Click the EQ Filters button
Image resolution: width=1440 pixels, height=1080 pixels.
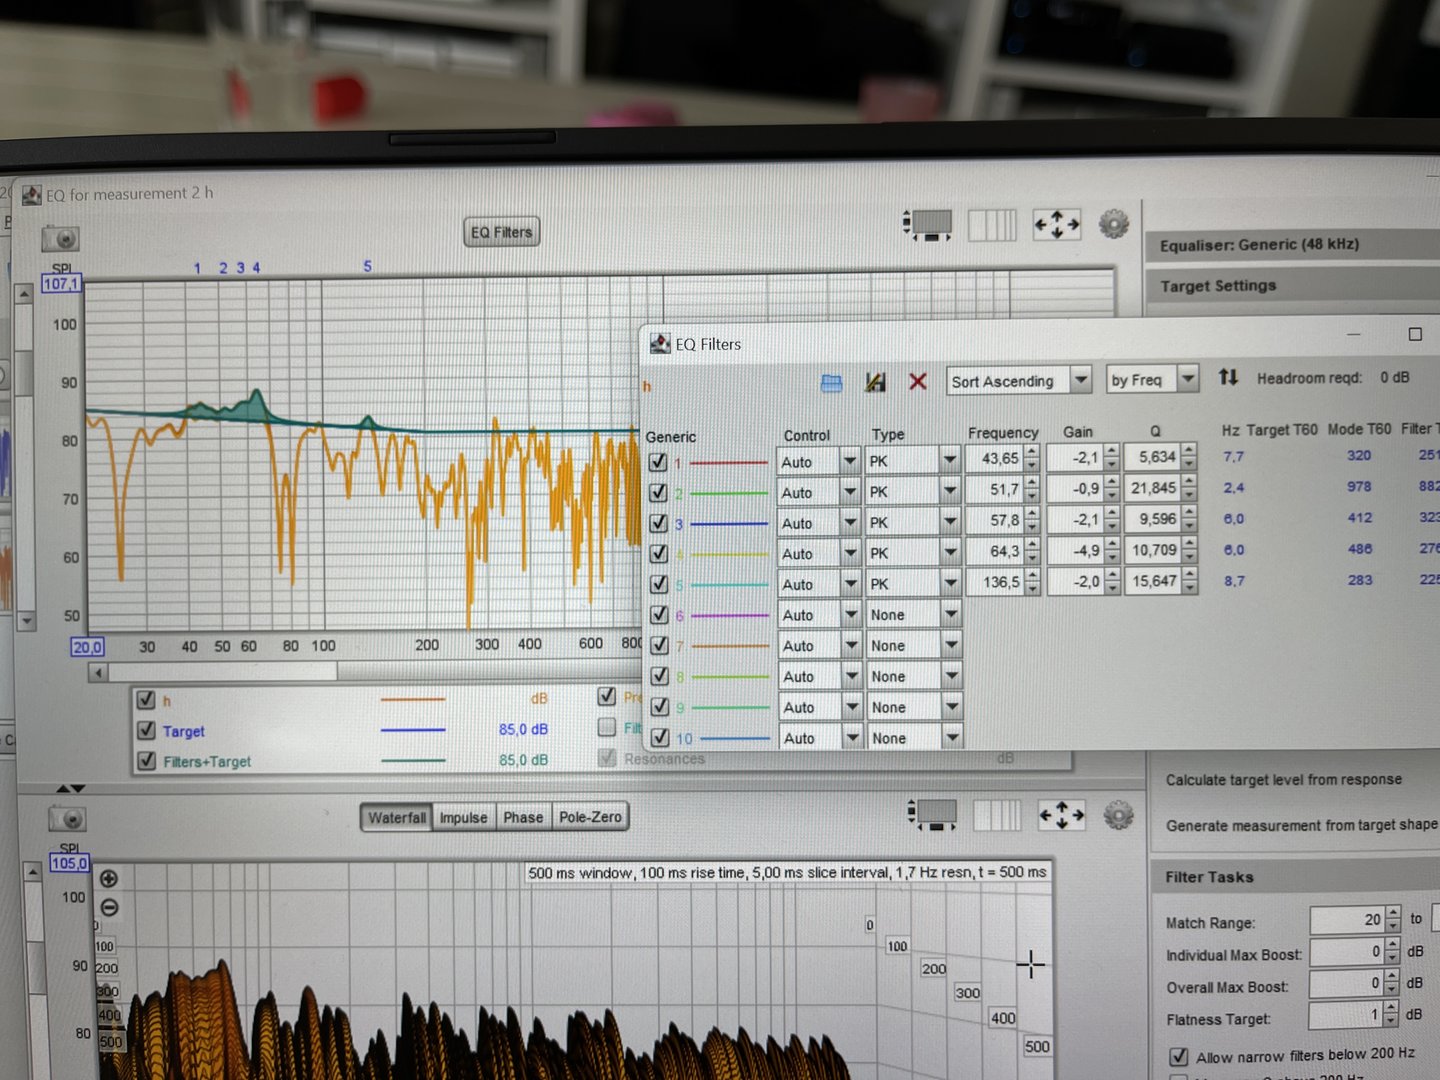click(501, 232)
